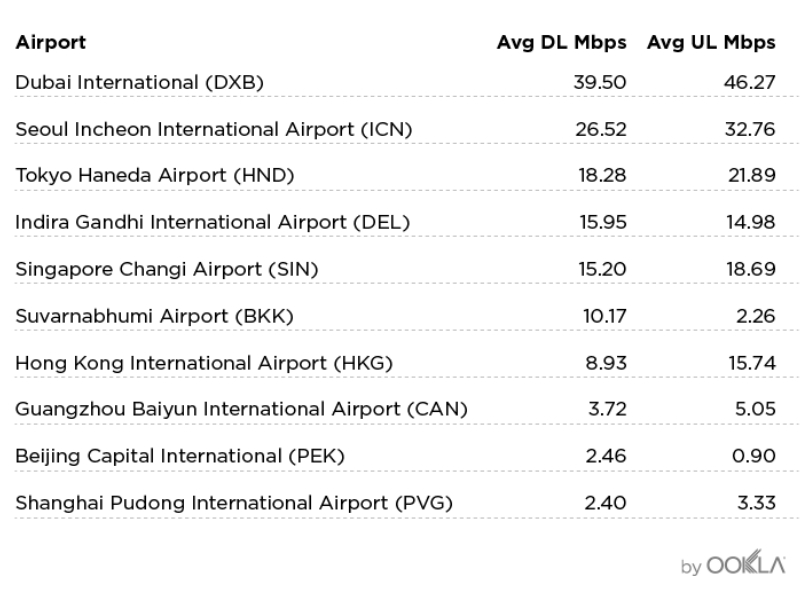Select Guangzhou Baiyun International Airport (CAN) row
The height and width of the screenshot is (600, 805).
point(241,409)
